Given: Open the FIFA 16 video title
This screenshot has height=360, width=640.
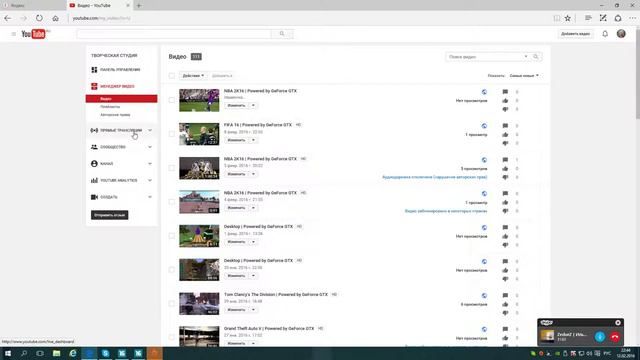Looking at the screenshot, I should point(258,125).
